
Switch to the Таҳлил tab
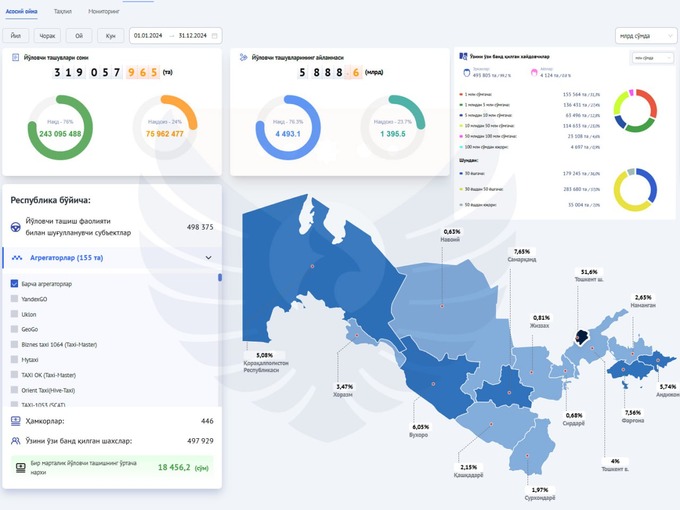[63, 10]
